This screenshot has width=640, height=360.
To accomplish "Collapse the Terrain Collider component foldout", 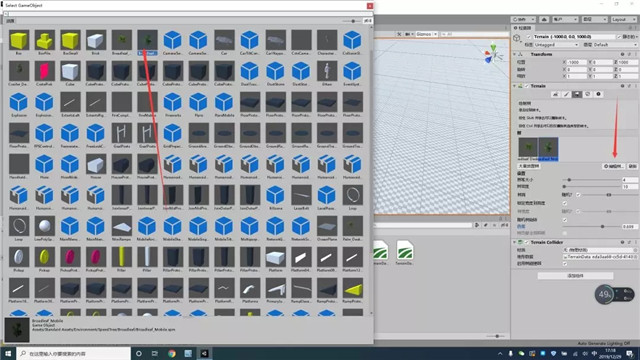I will click(514, 242).
